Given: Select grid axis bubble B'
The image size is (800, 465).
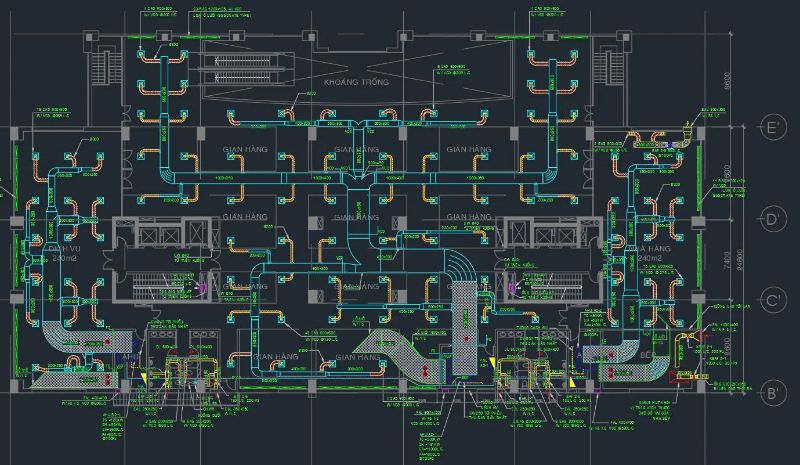Looking at the screenshot, I should pyautogui.click(x=773, y=393).
